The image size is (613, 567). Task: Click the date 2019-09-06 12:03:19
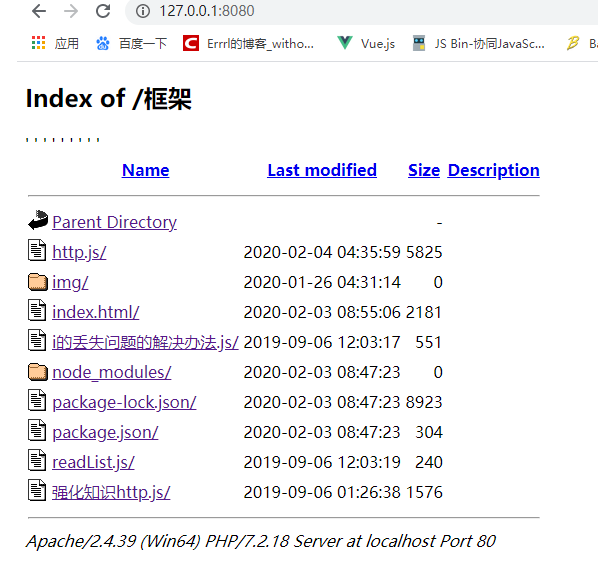tap(322, 463)
